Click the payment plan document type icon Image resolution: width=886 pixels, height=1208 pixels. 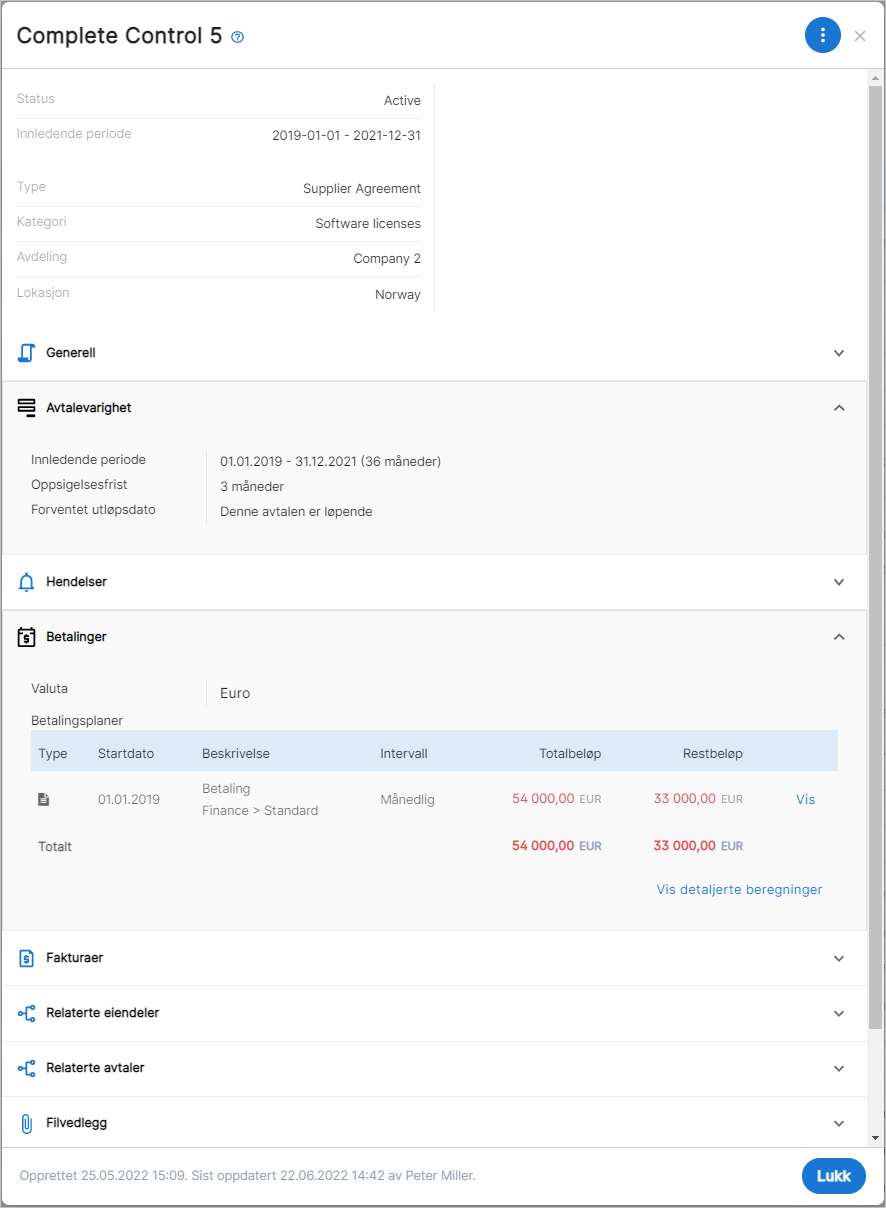coord(44,800)
